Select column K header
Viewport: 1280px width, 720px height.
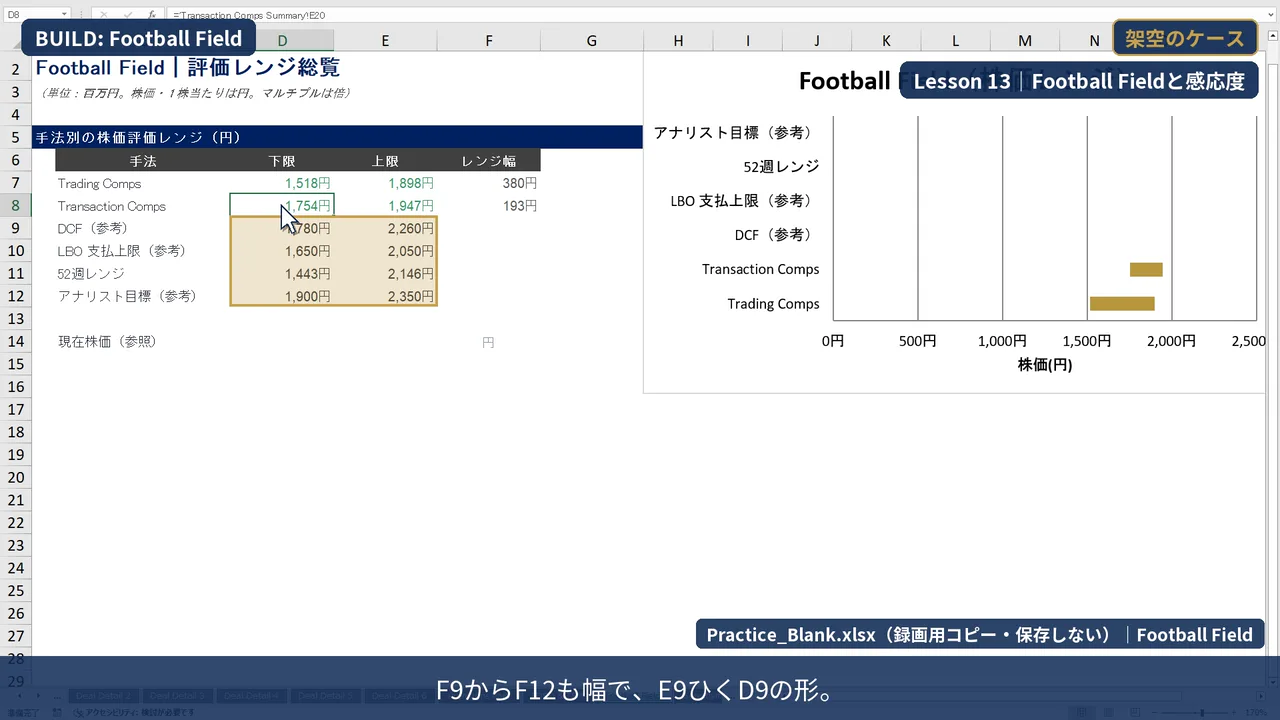coord(886,41)
